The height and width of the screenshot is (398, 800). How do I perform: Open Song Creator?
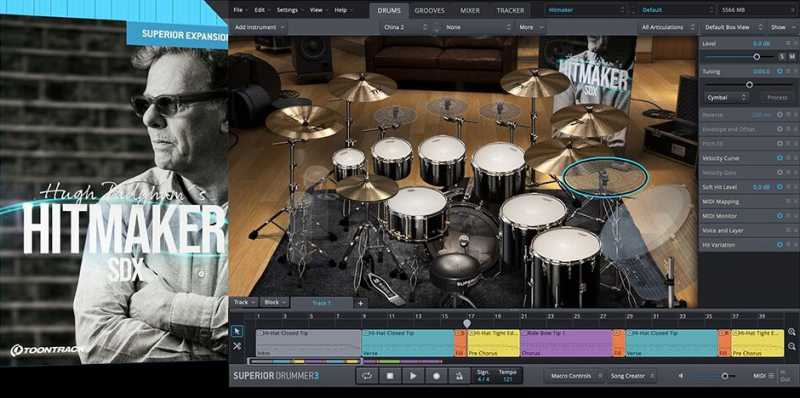point(631,376)
